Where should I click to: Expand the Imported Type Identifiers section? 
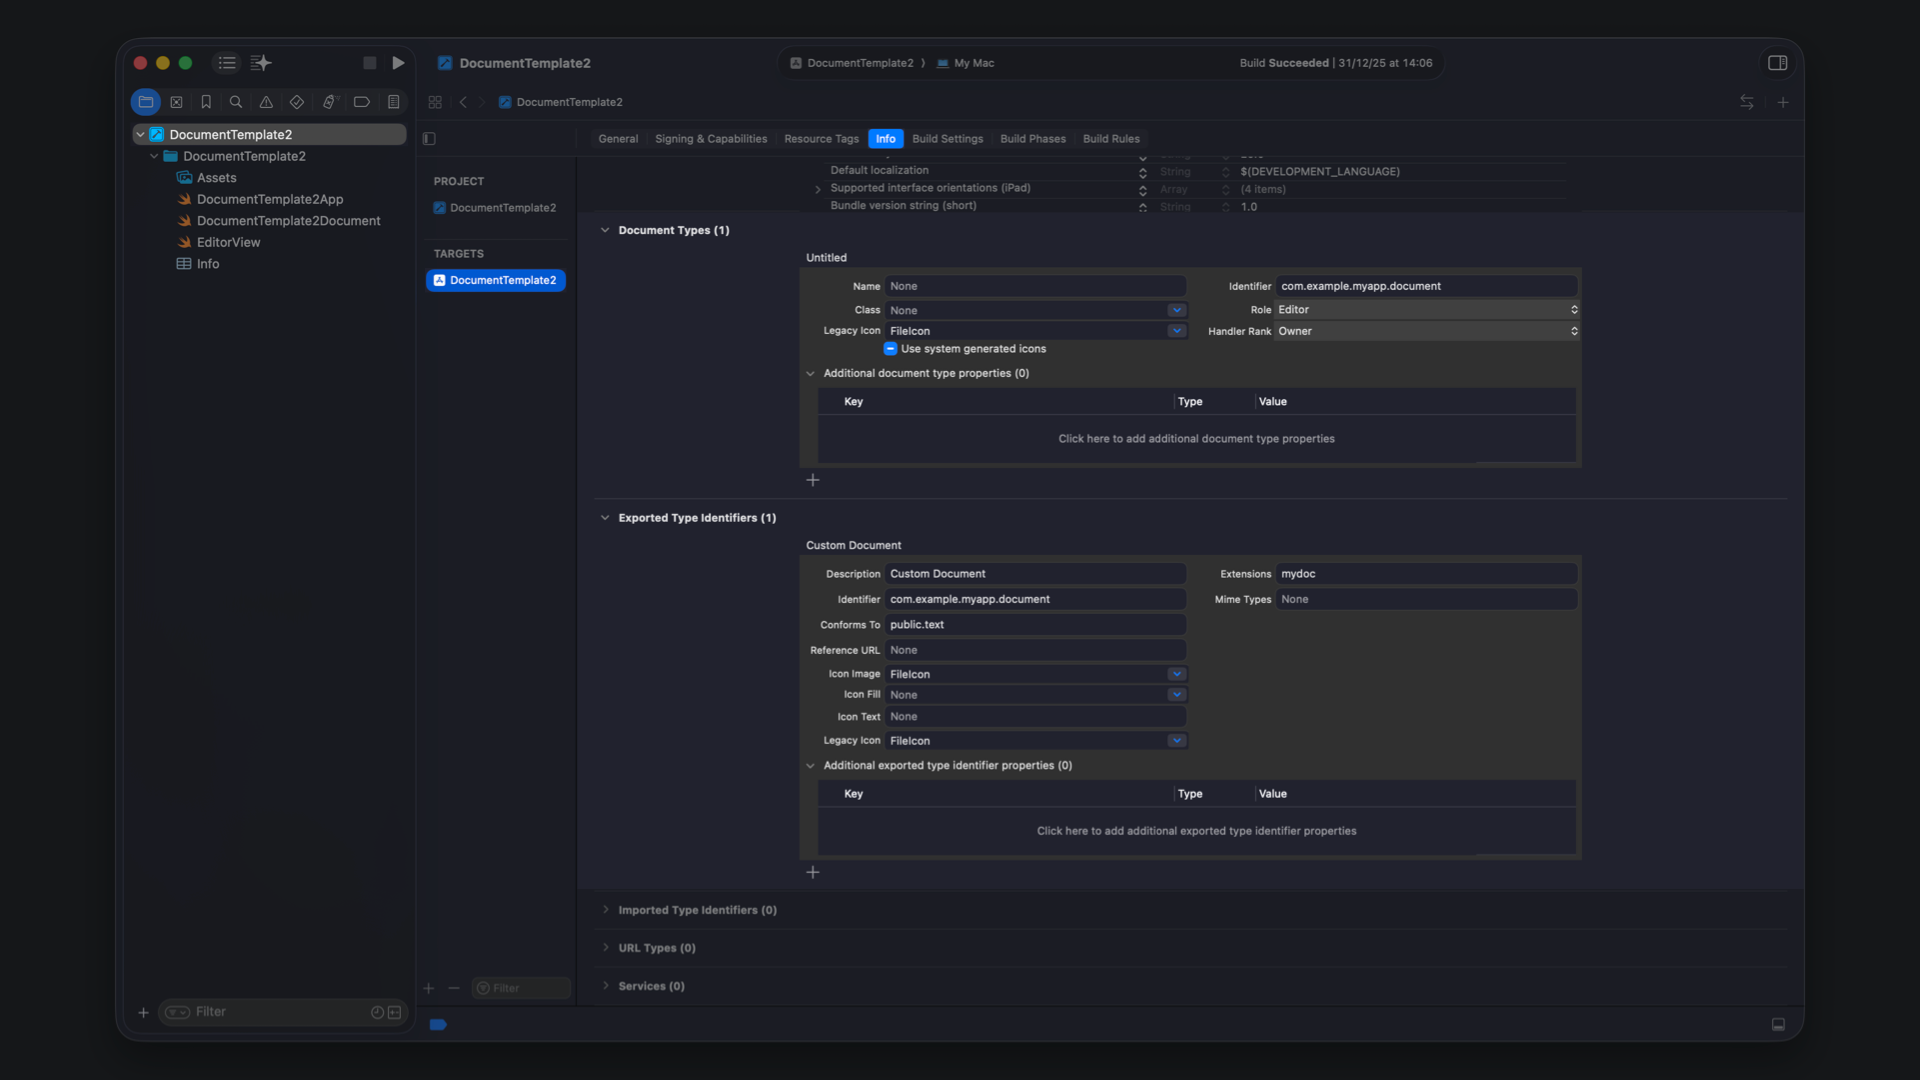(605, 910)
